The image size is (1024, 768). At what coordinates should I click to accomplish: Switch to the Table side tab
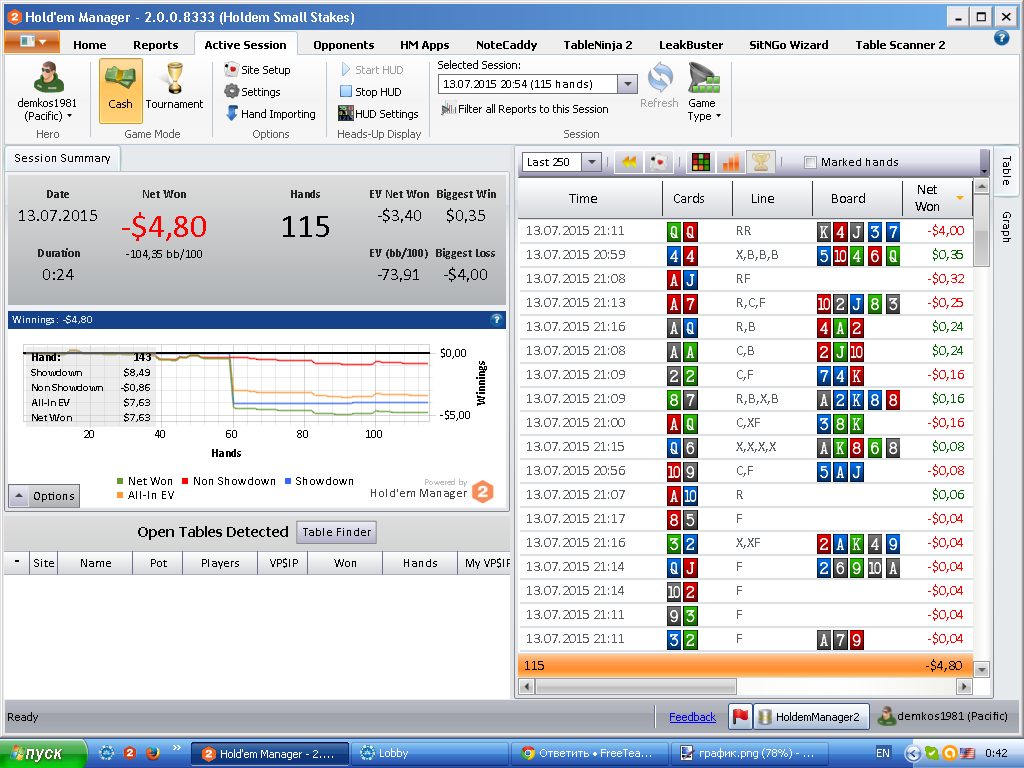(x=1006, y=170)
